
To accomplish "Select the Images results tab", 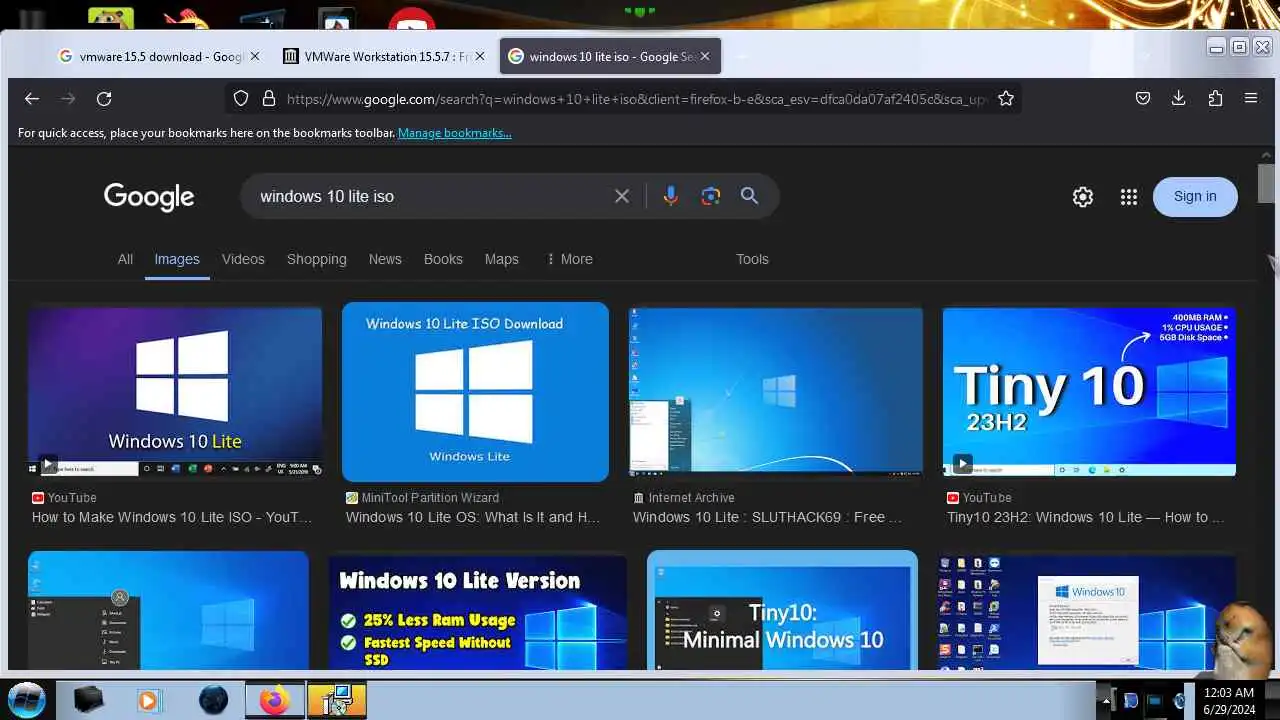I will pos(177,259).
